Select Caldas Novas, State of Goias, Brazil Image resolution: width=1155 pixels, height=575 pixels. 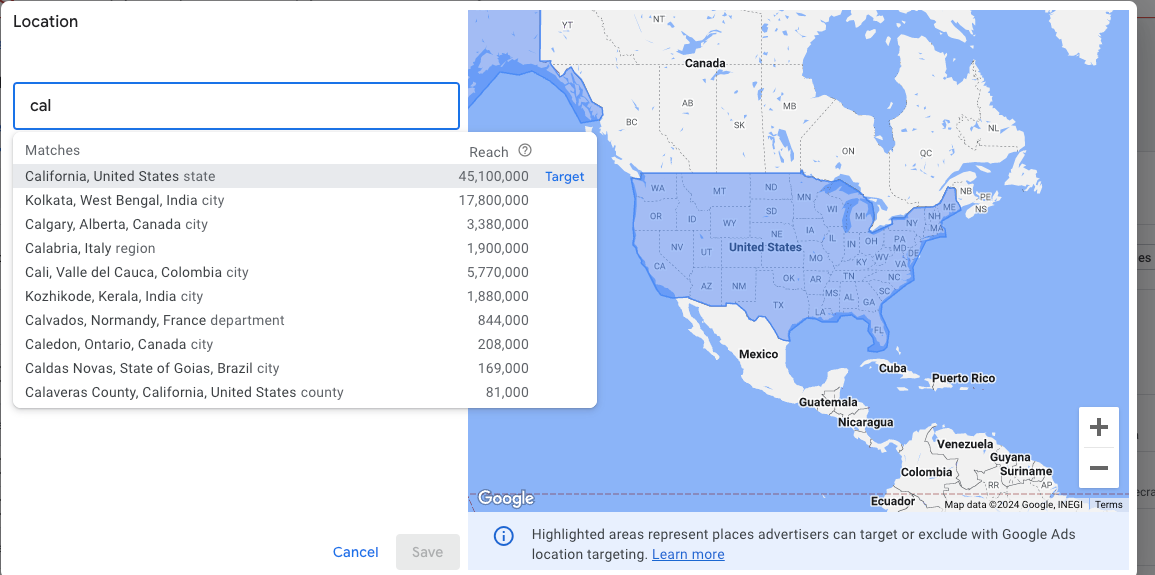pos(305,368)
